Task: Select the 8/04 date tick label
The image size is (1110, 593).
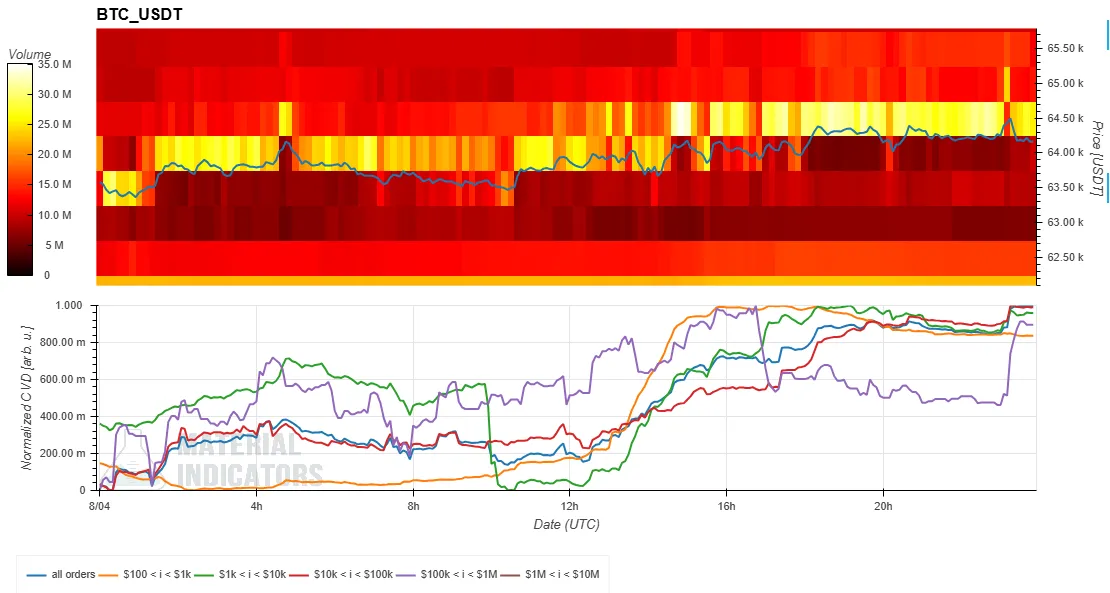Action: coord(99,506)
